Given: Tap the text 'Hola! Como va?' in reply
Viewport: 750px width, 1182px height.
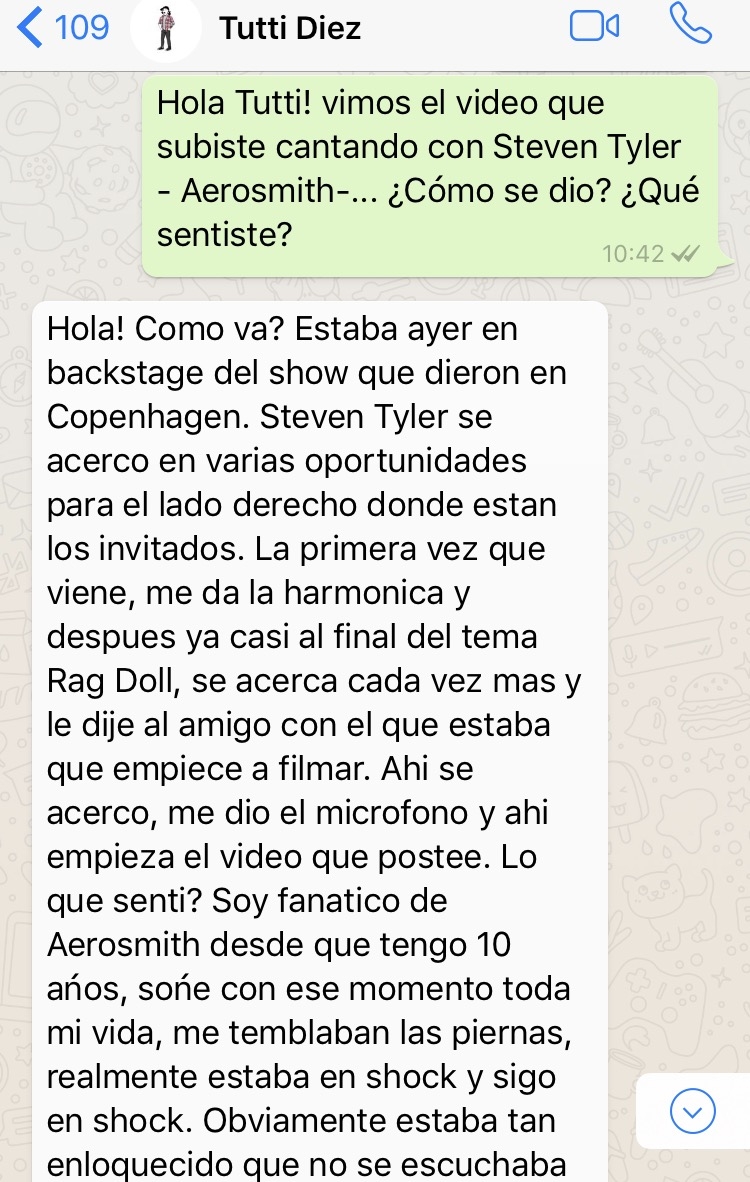Looking at the screenshot, I should 165,329.
